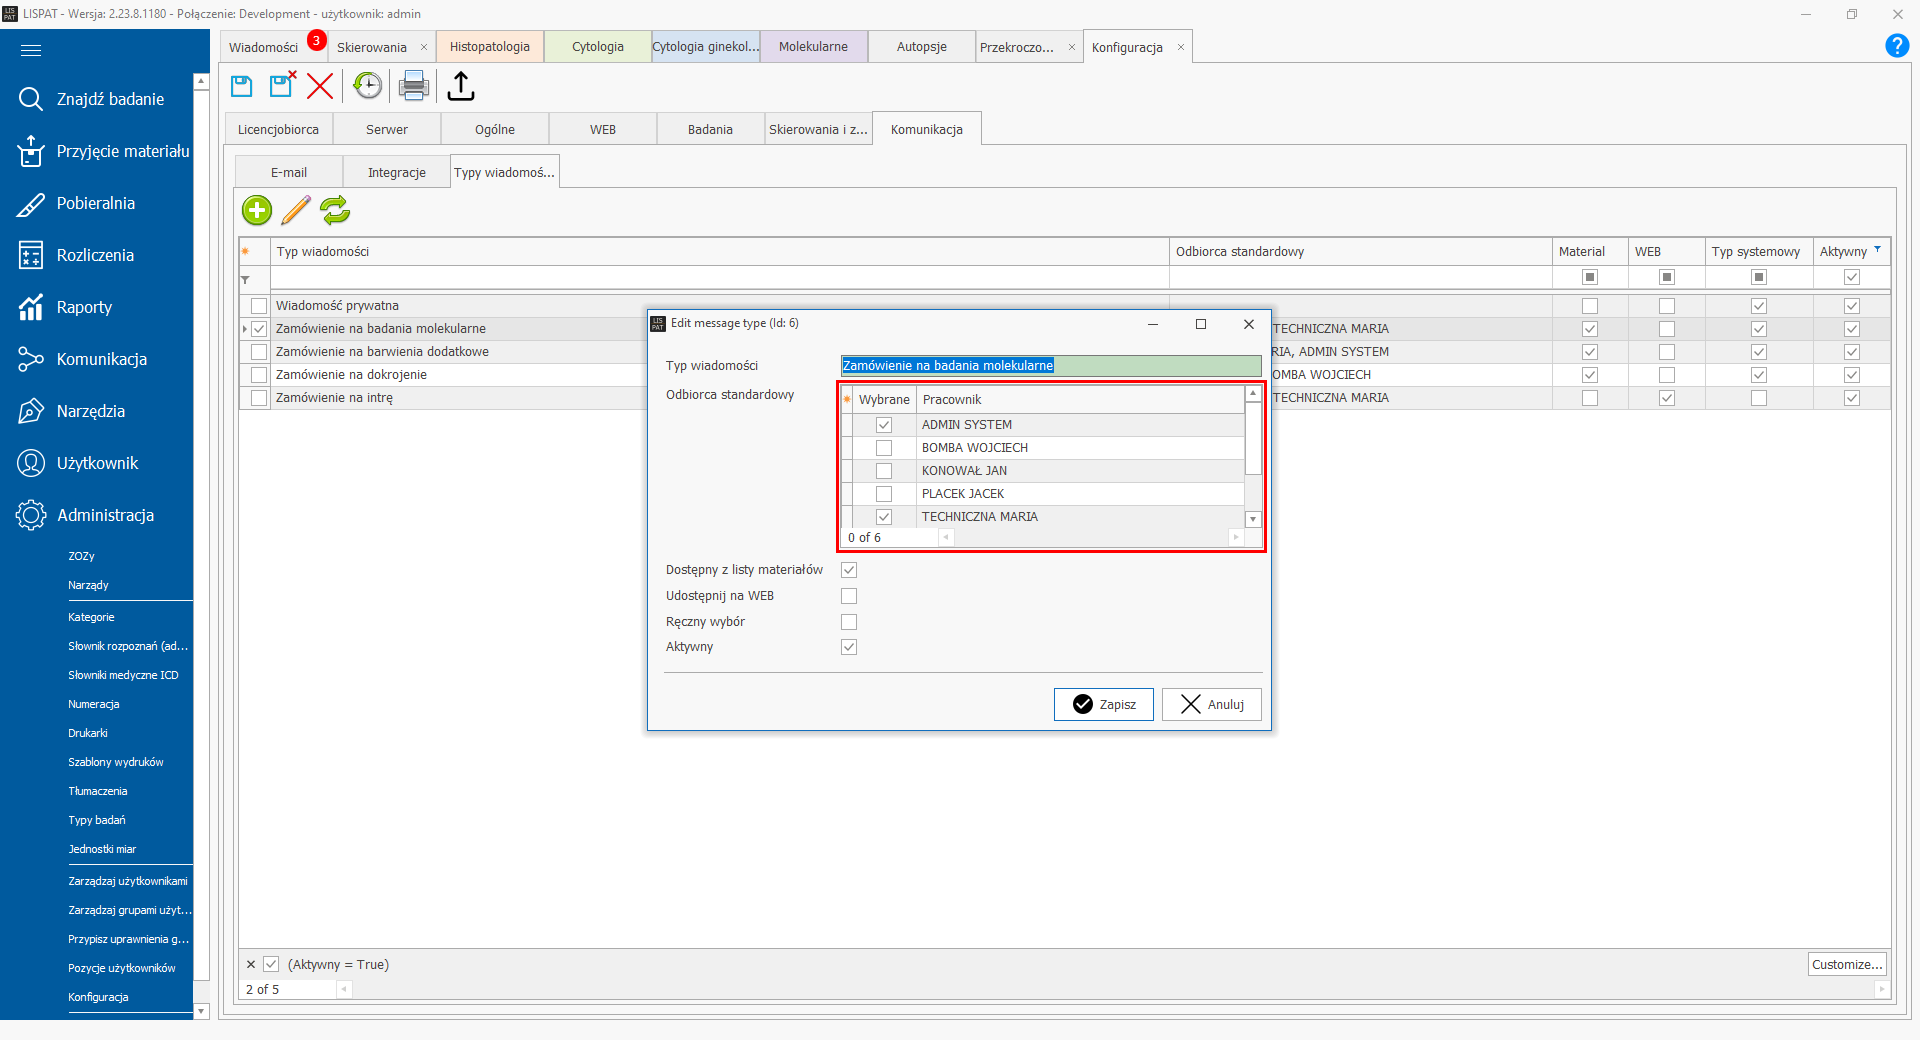Open the blue help question mark icon

coord(1896,46)
